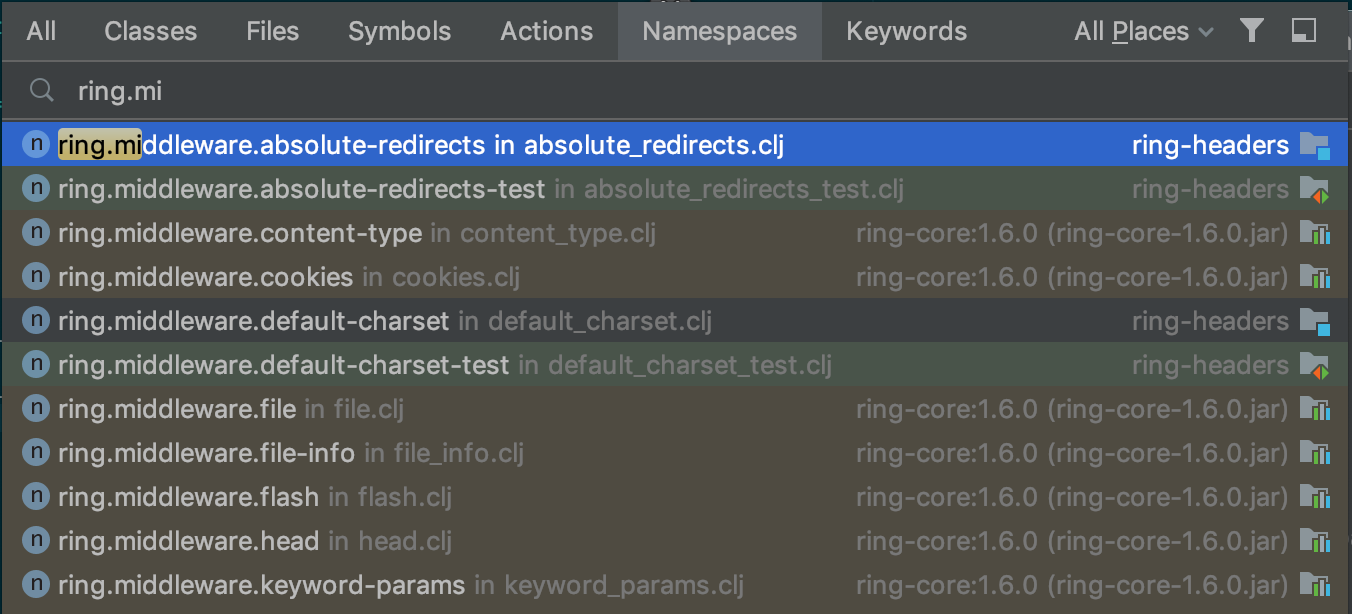Click the test-source module icon beside default-charset-test
Image resolution: width=1352 pixels, height=614 pixels.
point(1319,364)
